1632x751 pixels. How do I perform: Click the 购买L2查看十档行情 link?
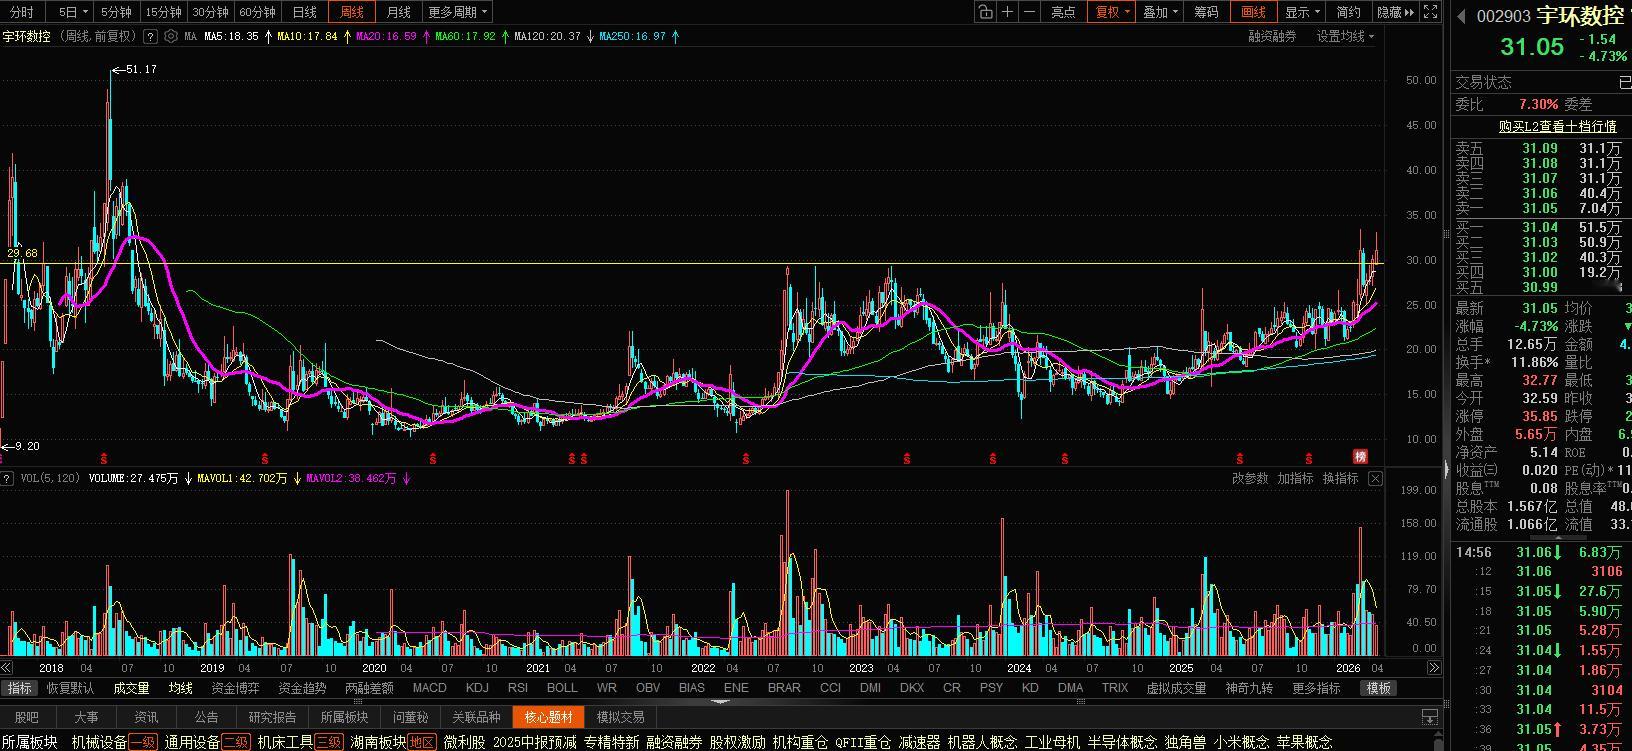(1557, 126)
